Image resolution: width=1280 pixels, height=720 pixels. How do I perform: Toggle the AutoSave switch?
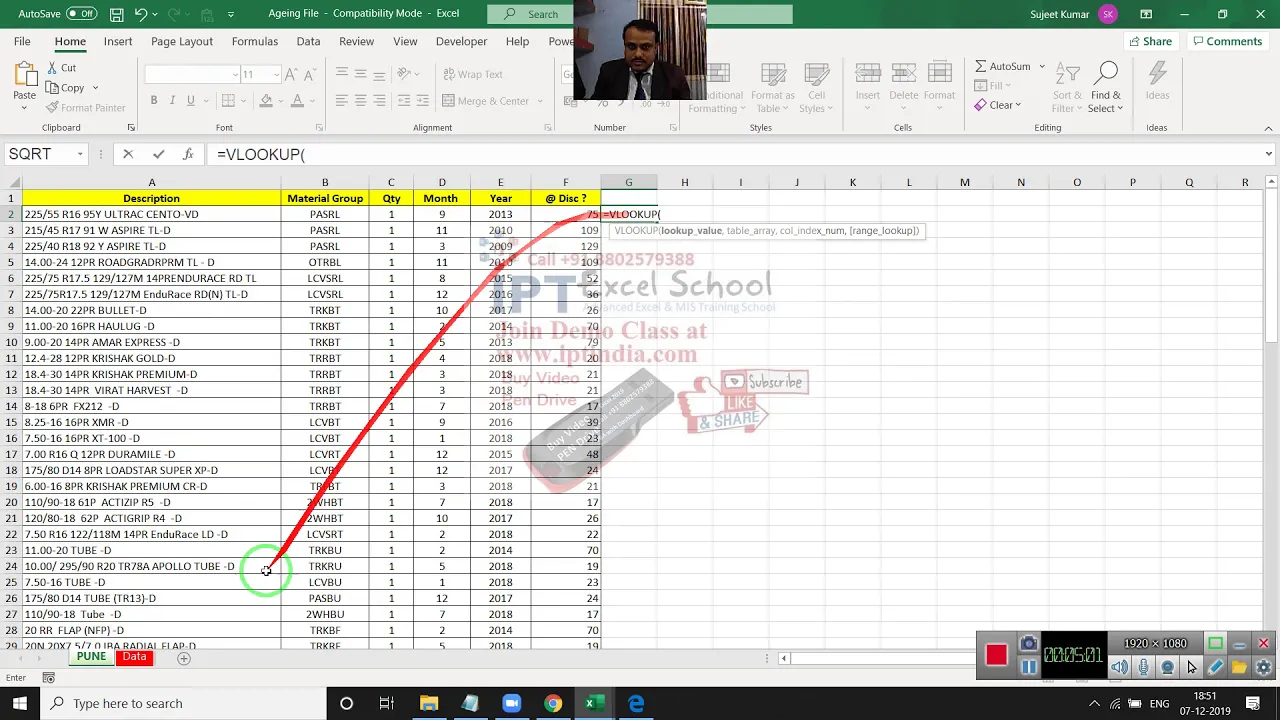pyautogui.click(x=81, y=14)
